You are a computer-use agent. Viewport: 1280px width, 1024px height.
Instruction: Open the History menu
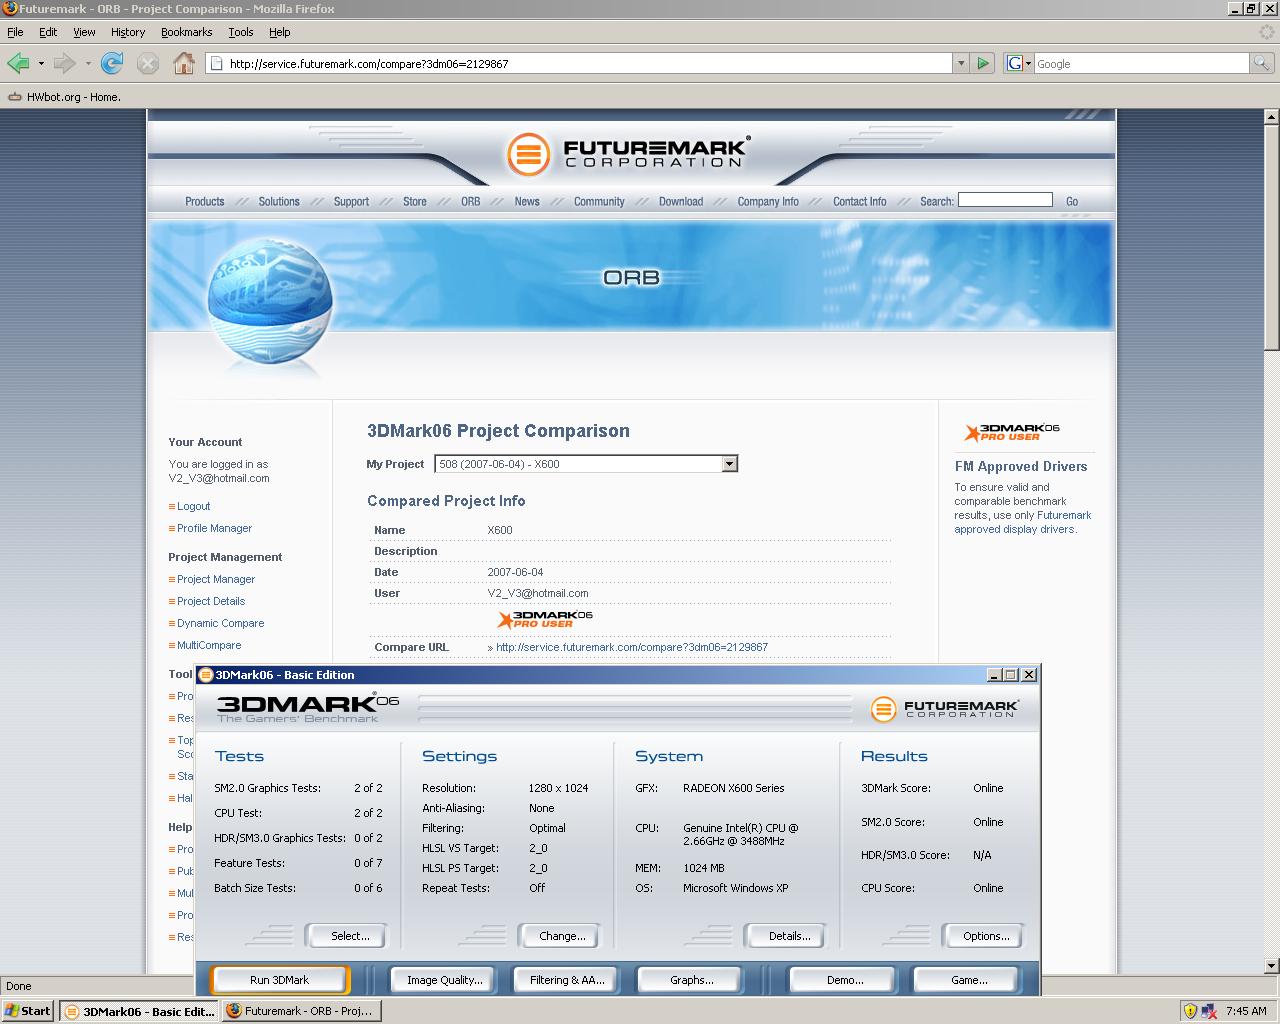[128, 32]
